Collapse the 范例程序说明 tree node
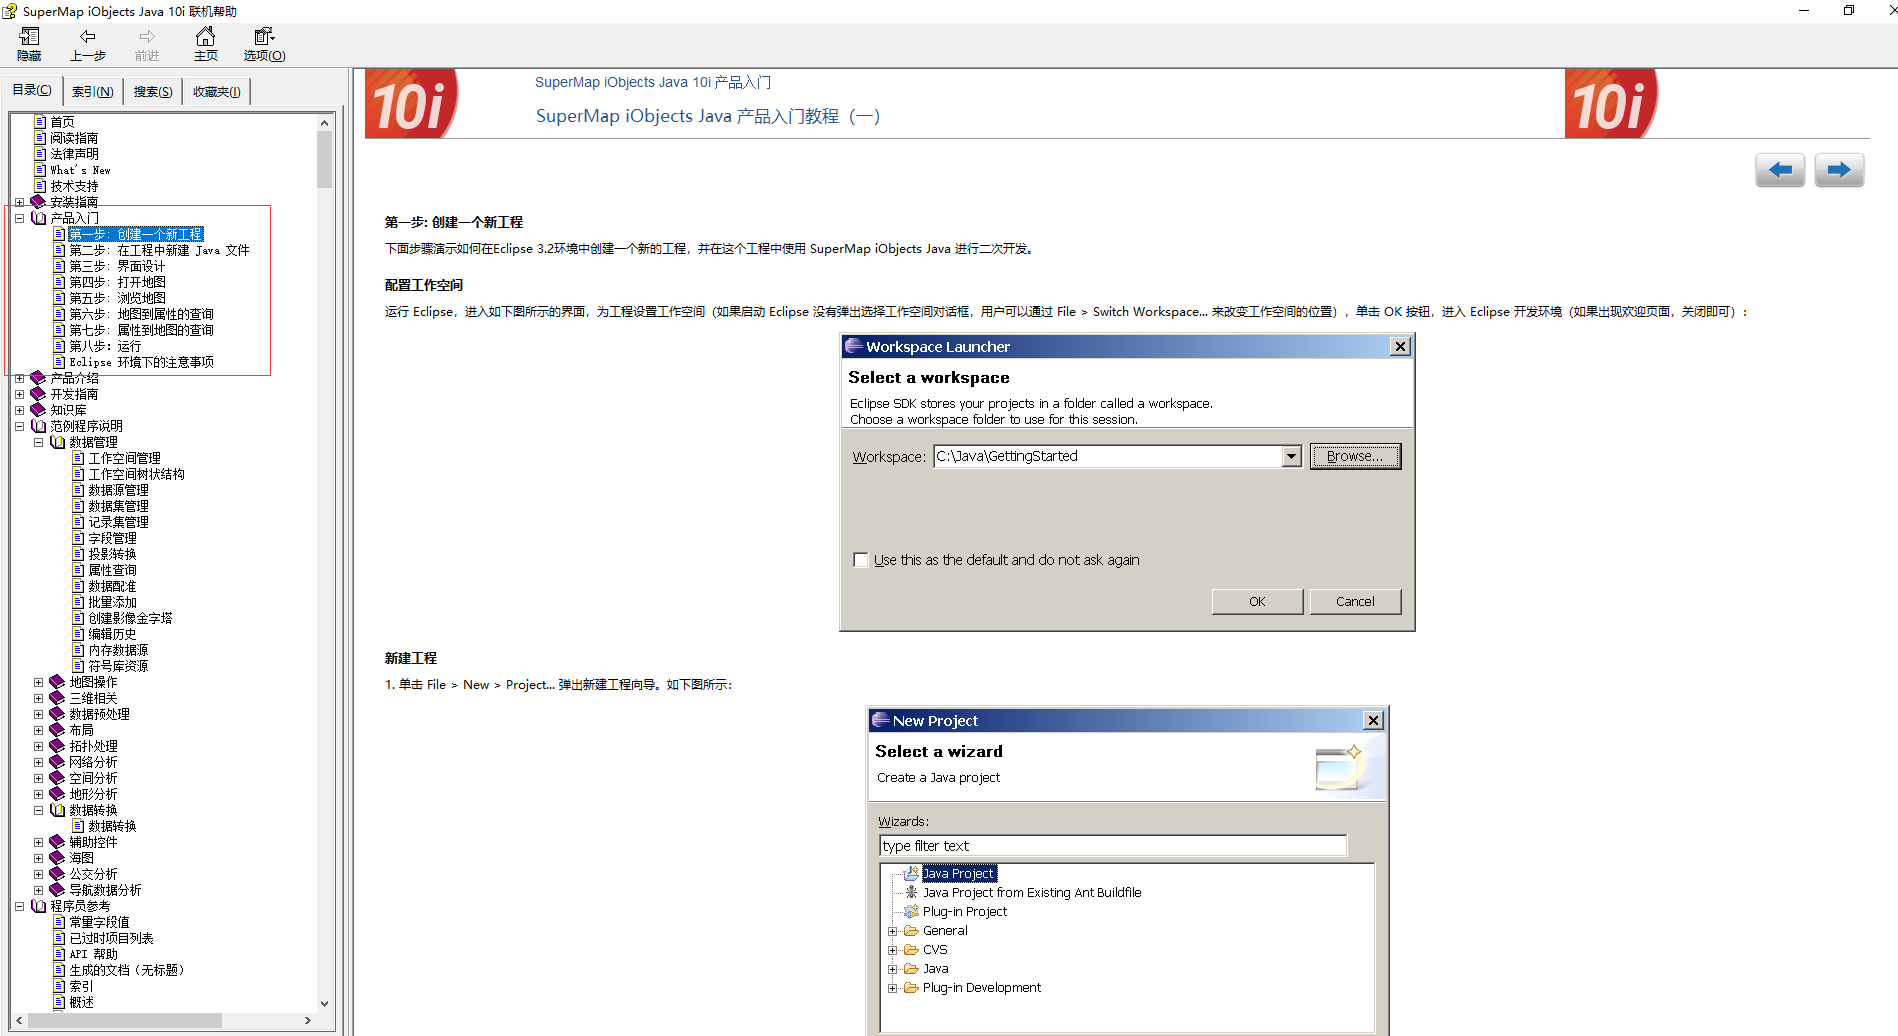 (x=19, y=426)
